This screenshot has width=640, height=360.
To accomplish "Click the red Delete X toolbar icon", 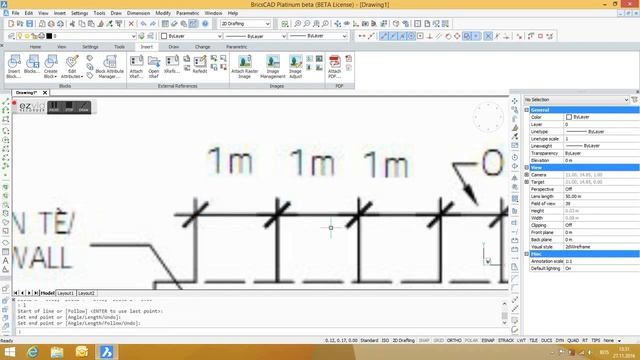I will point(131,24).
